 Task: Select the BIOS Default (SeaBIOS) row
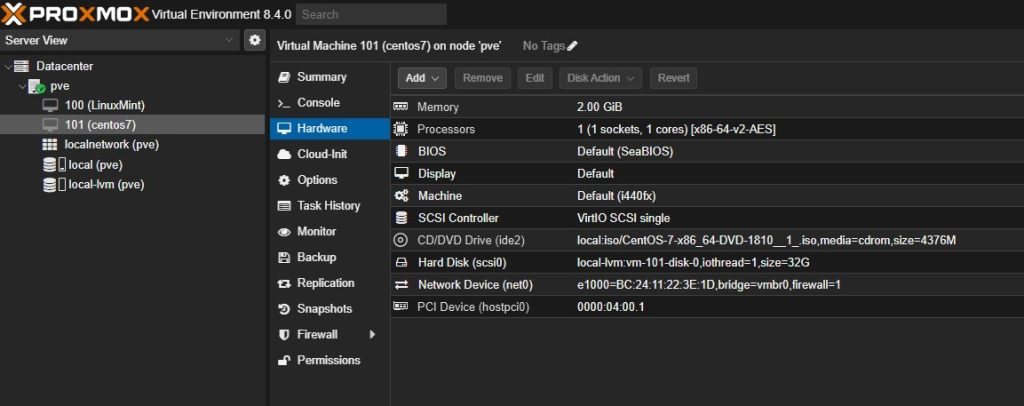tap(707, 151)
